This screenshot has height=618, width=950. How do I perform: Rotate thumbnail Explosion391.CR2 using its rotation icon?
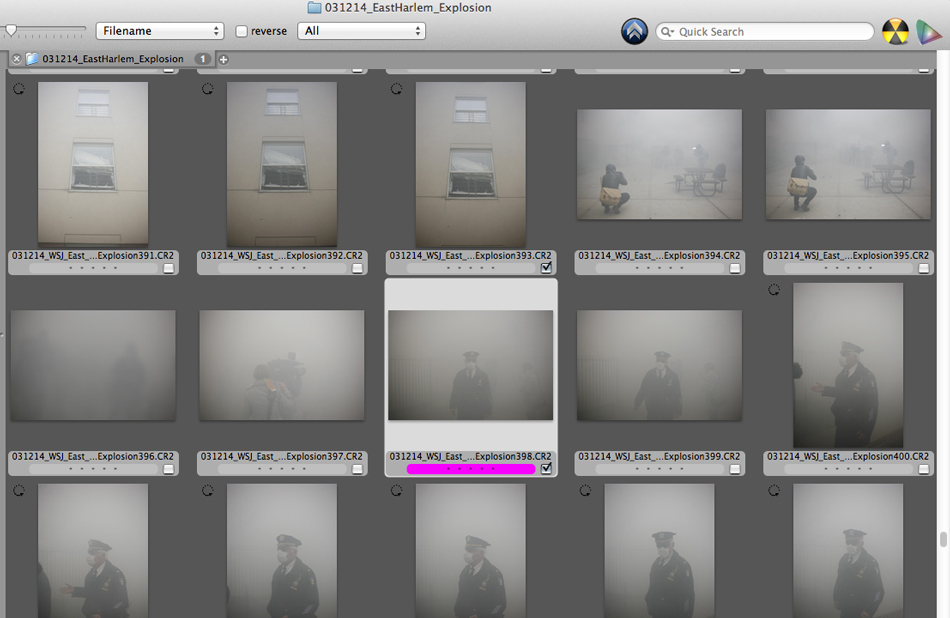(x=19, y=88)
